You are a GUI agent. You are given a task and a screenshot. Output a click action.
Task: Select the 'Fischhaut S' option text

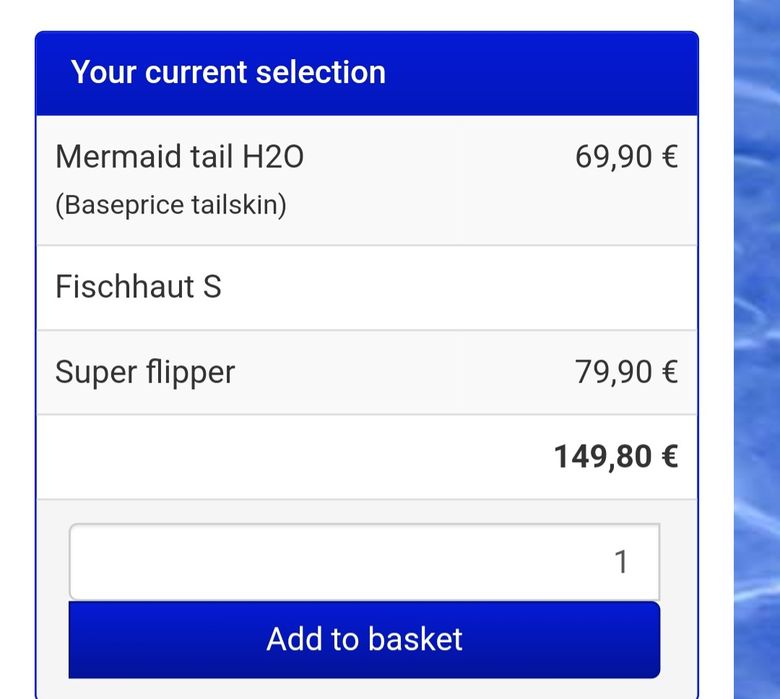tap(138, 287)
